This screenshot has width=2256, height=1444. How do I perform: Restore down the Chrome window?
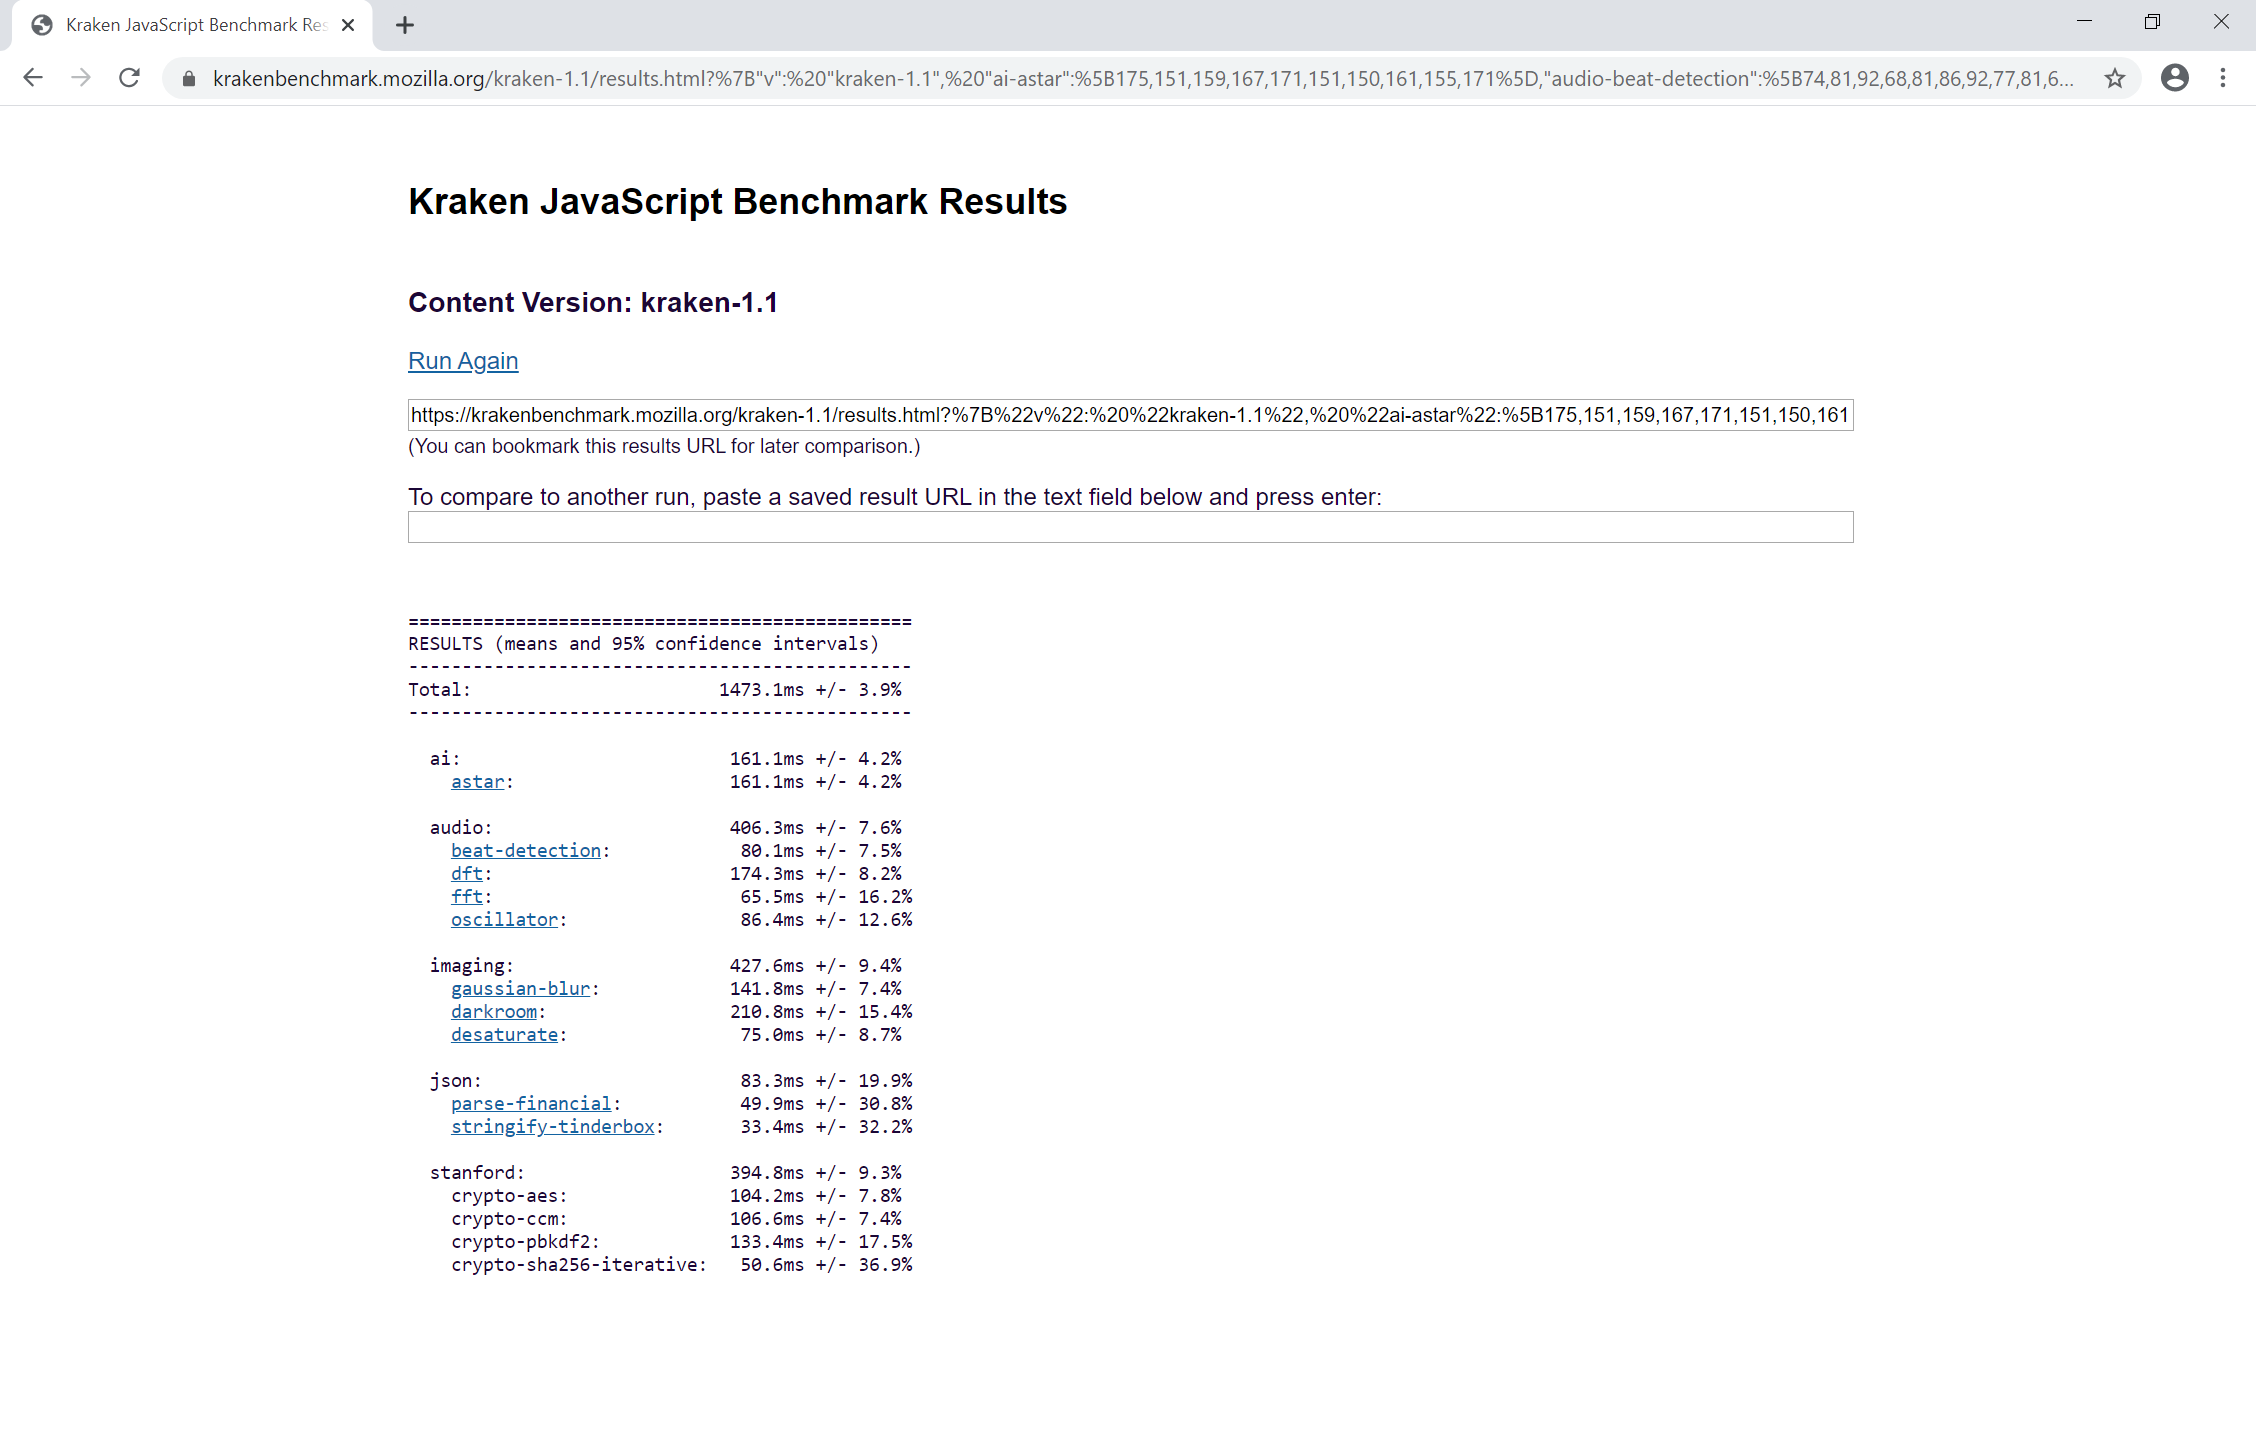(x=2153, y=21)
